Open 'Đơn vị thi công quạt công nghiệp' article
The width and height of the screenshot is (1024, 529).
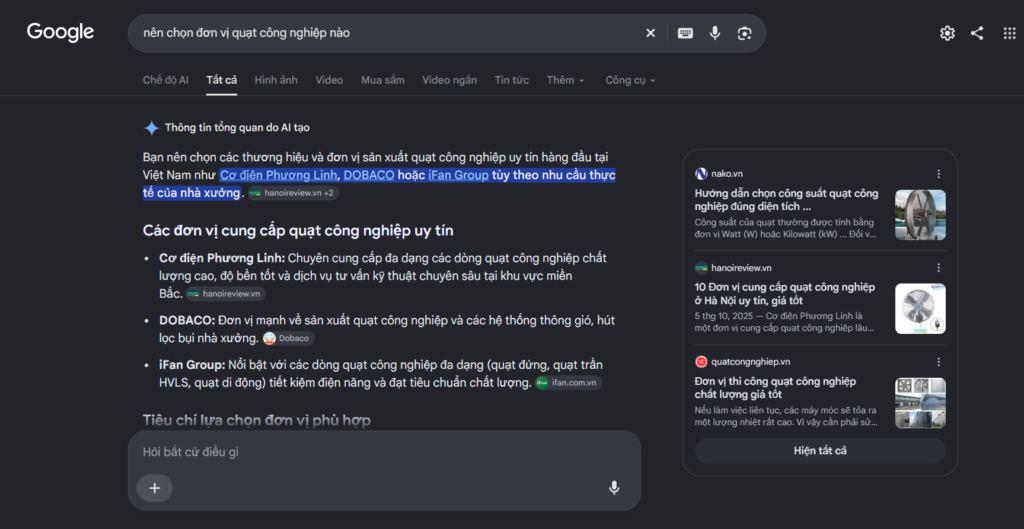coord(775,388)
